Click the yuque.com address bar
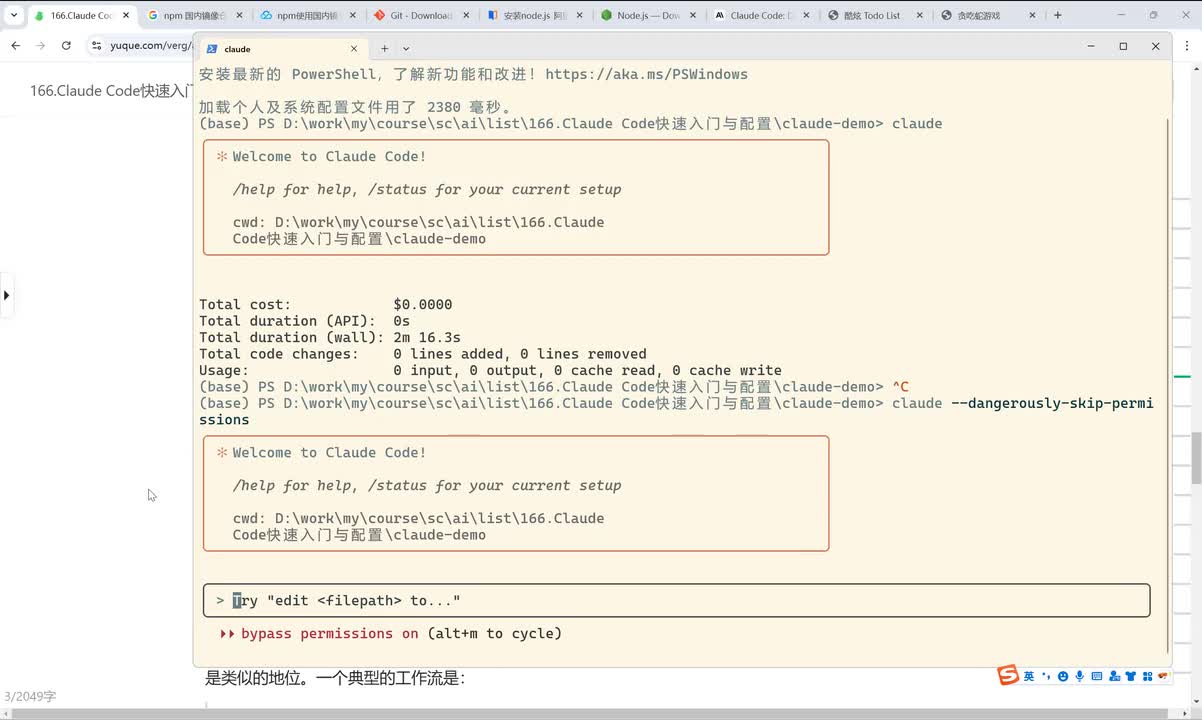Screen dimensions: 1202x720 pyautogui.click(x=150, y=46)
